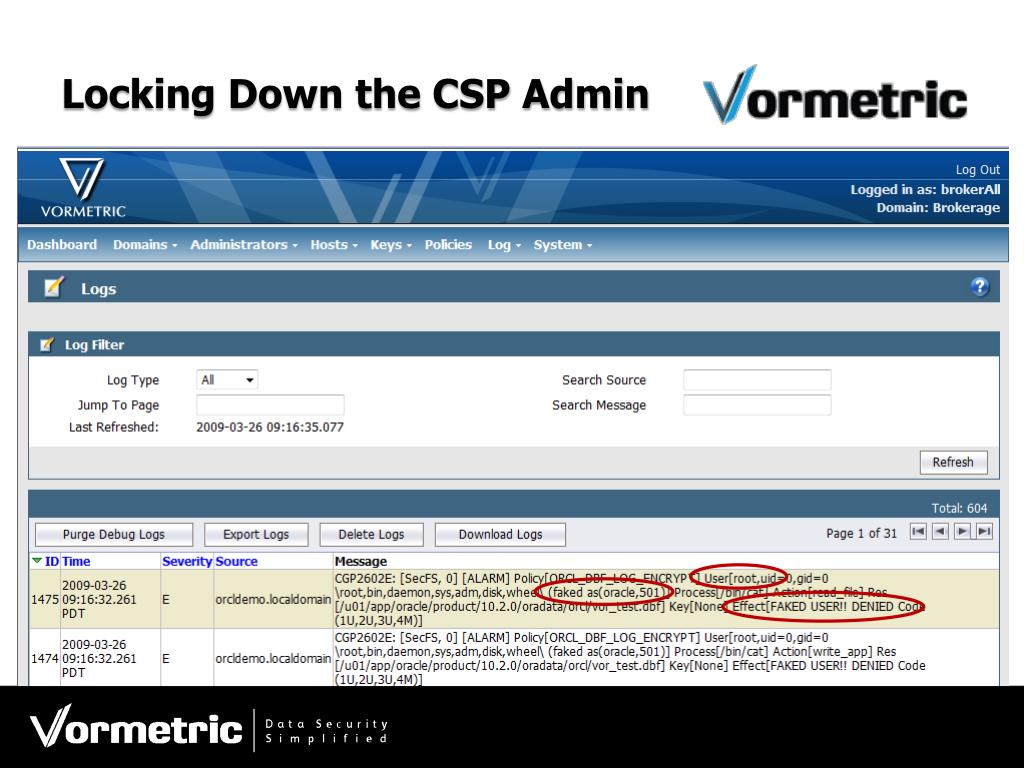The image size is (1024, 768).
Task: Expand the Hosts menu
Action: (334, 245)
